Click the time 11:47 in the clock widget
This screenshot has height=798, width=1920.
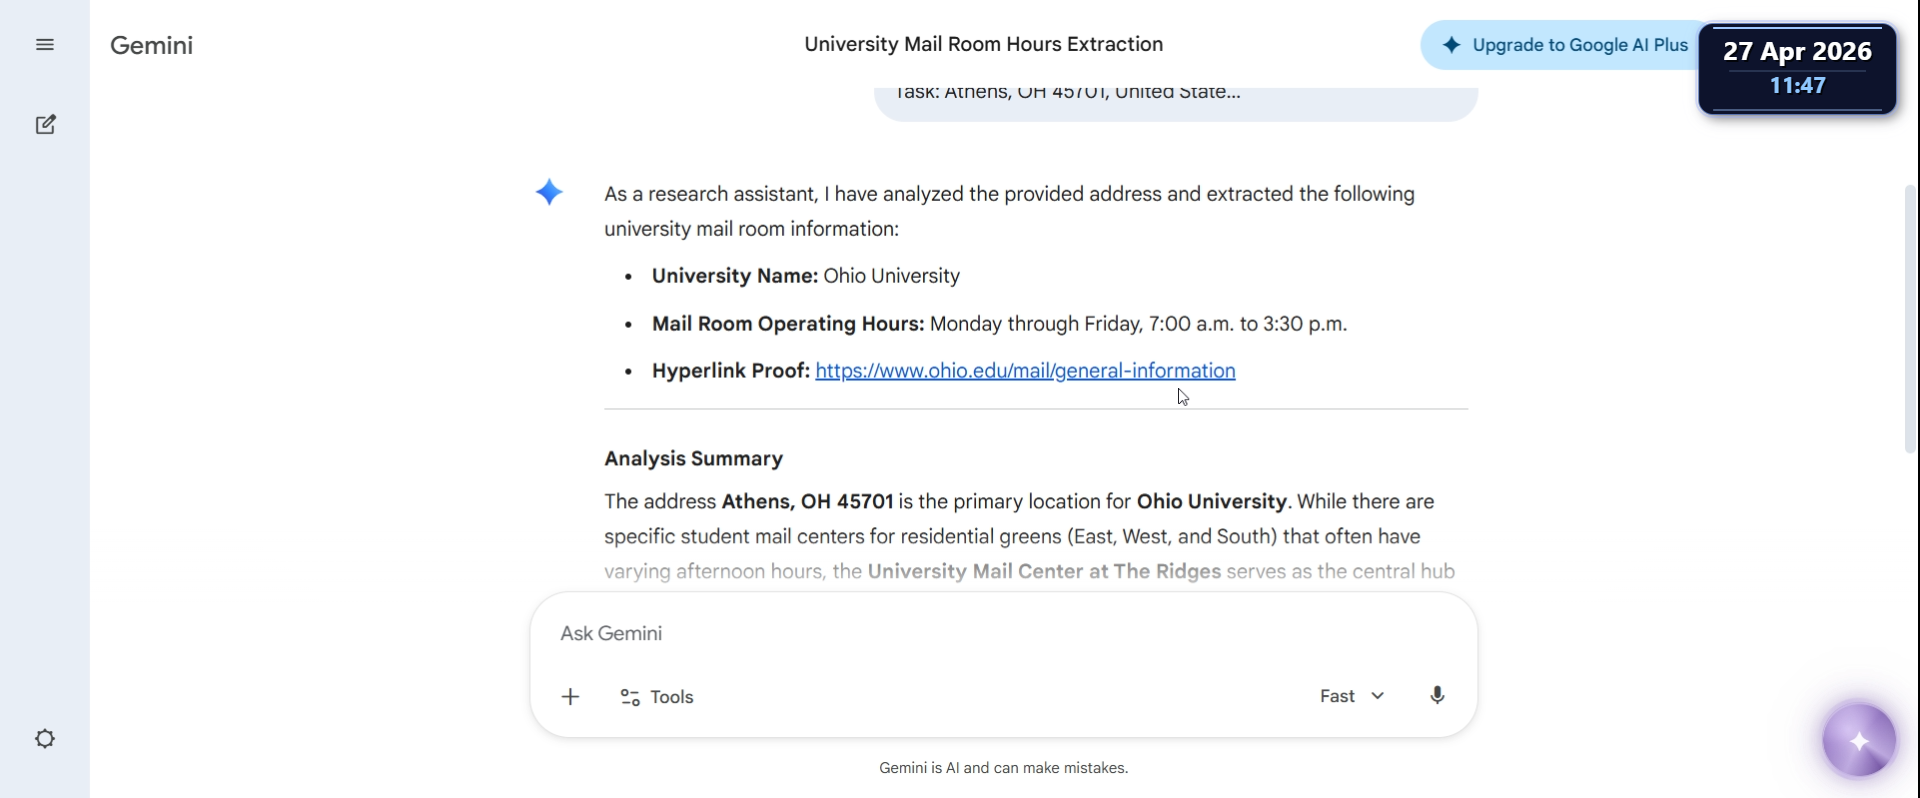click(1797, 86)
